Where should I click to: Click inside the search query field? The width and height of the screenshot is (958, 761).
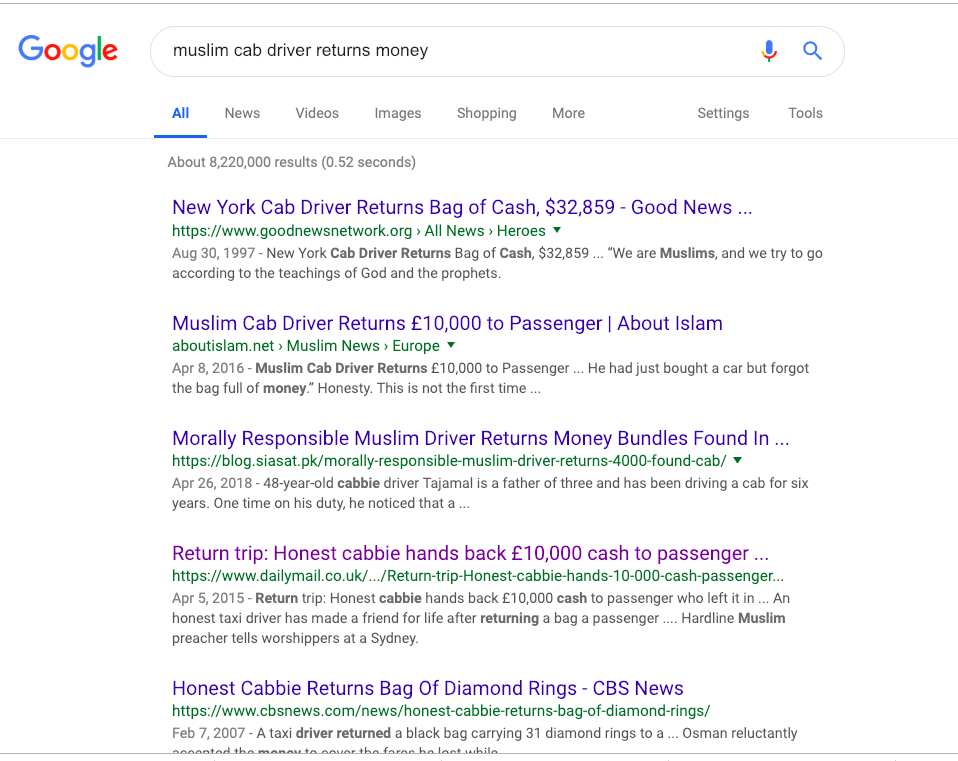coord(450,51)
